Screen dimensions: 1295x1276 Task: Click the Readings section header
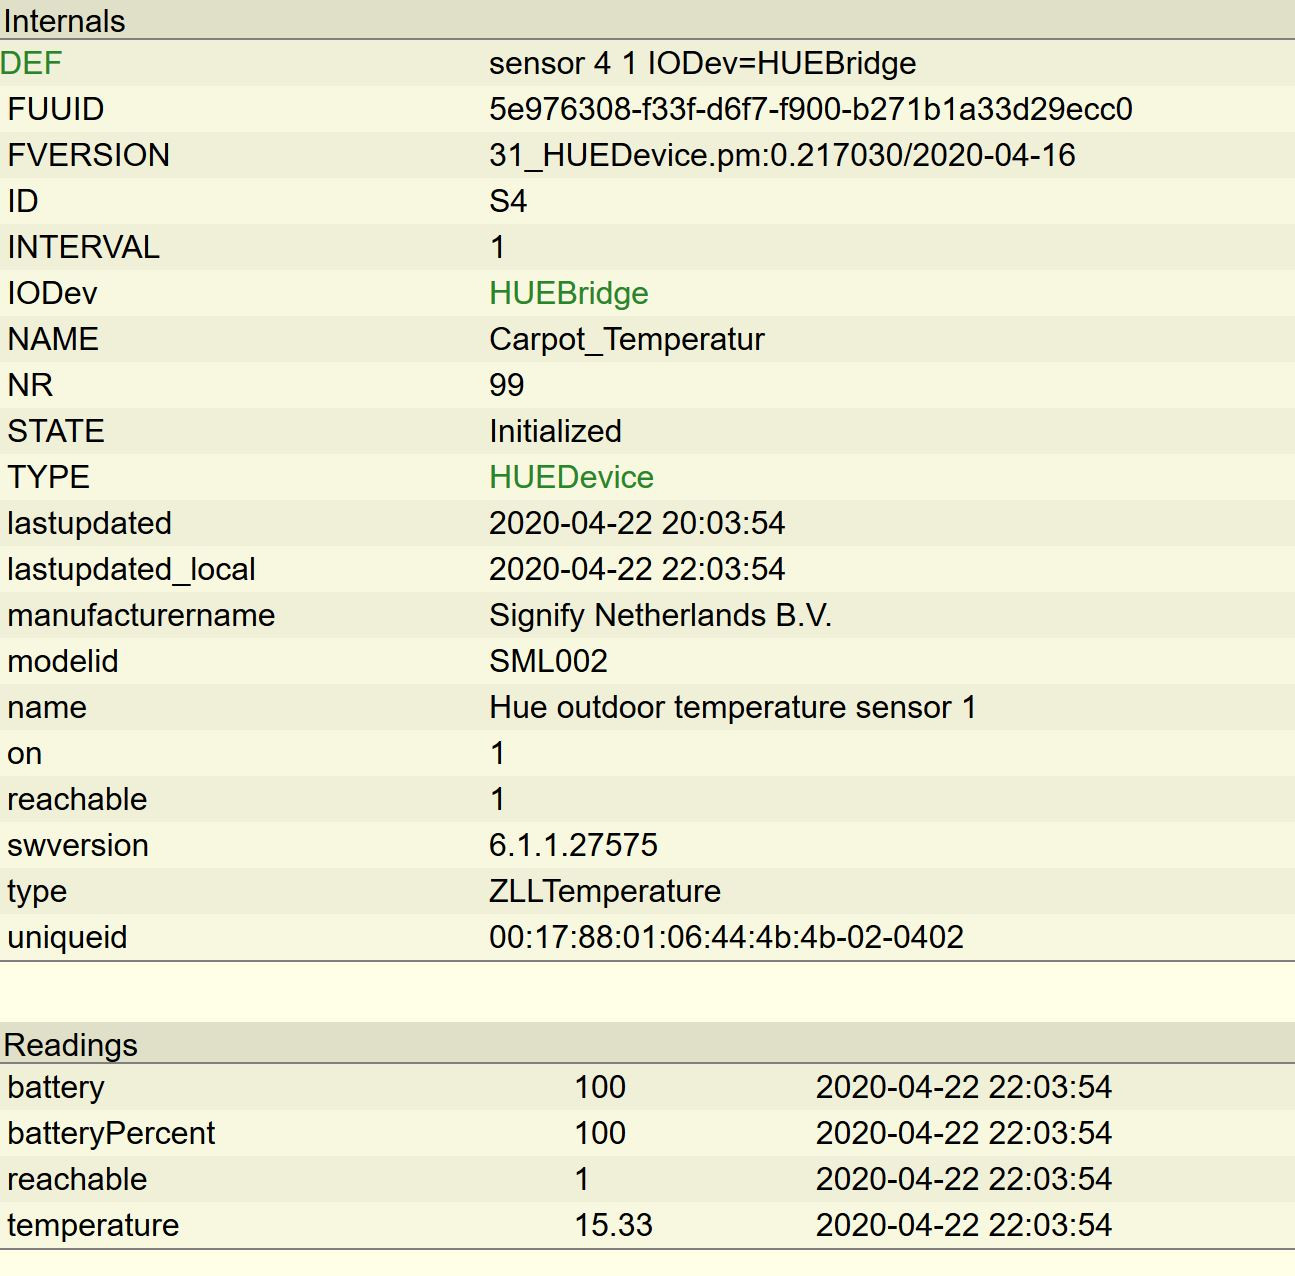[x=71, y=1045]
